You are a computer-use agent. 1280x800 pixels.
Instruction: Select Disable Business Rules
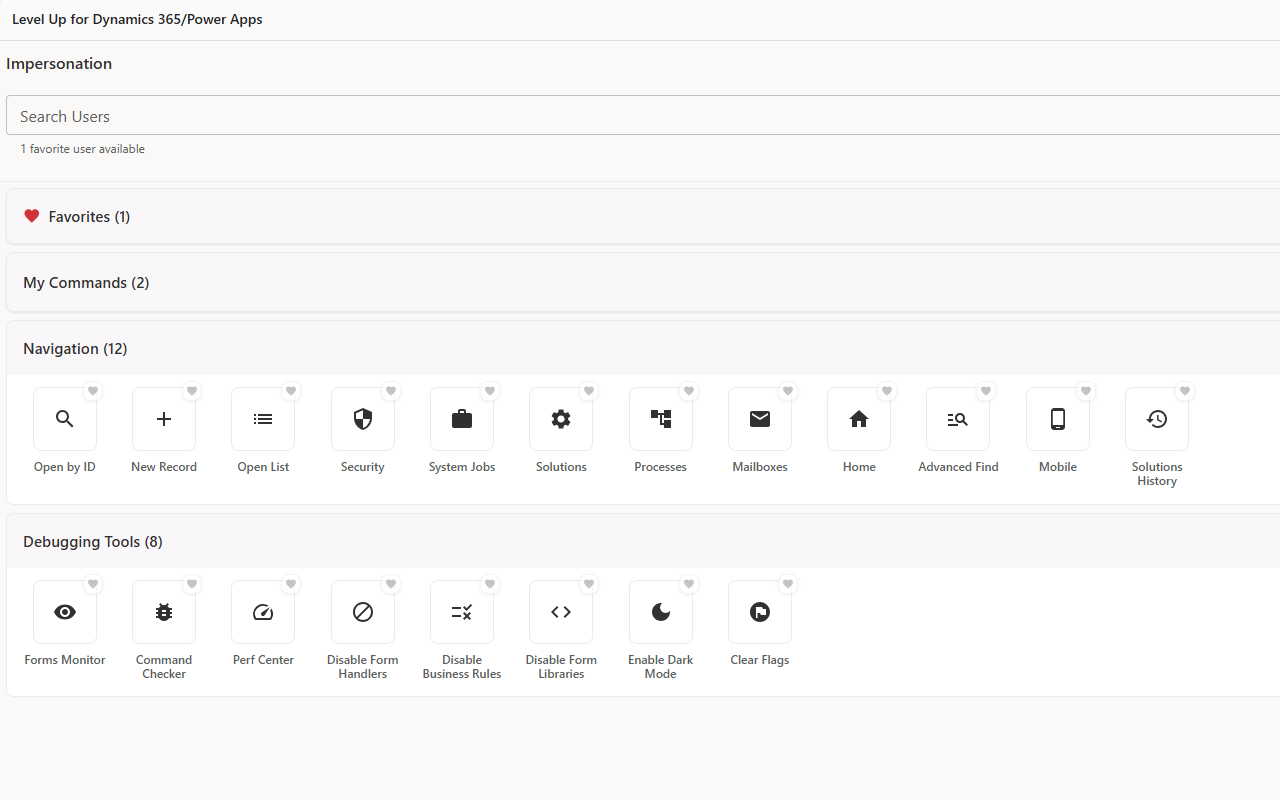(462, 612)
